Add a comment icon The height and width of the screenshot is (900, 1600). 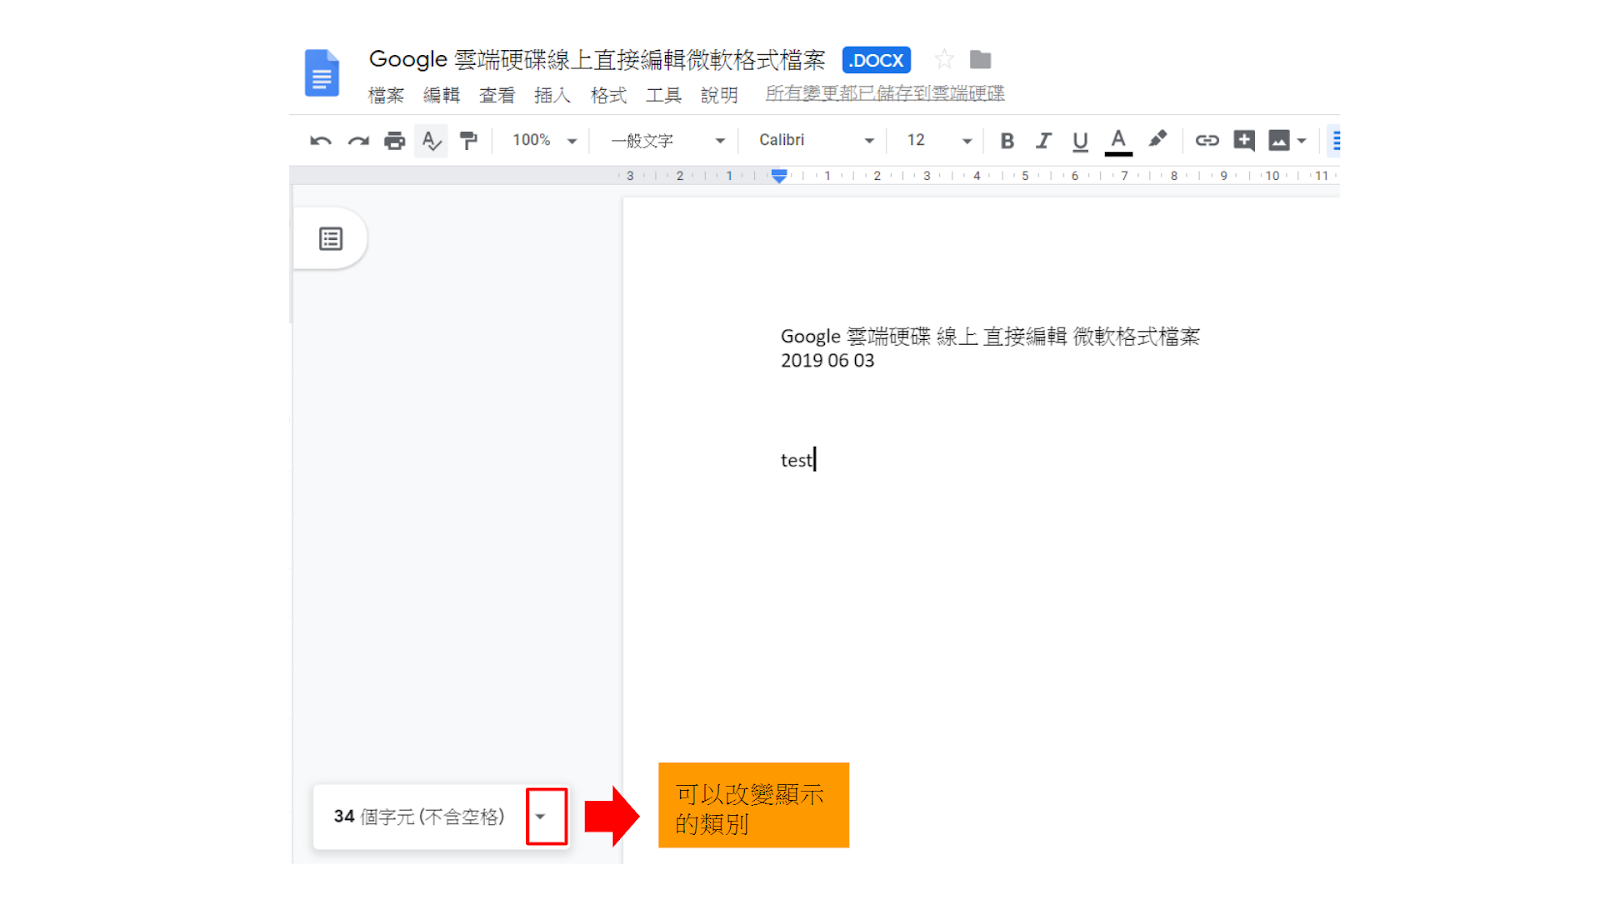1244,140
